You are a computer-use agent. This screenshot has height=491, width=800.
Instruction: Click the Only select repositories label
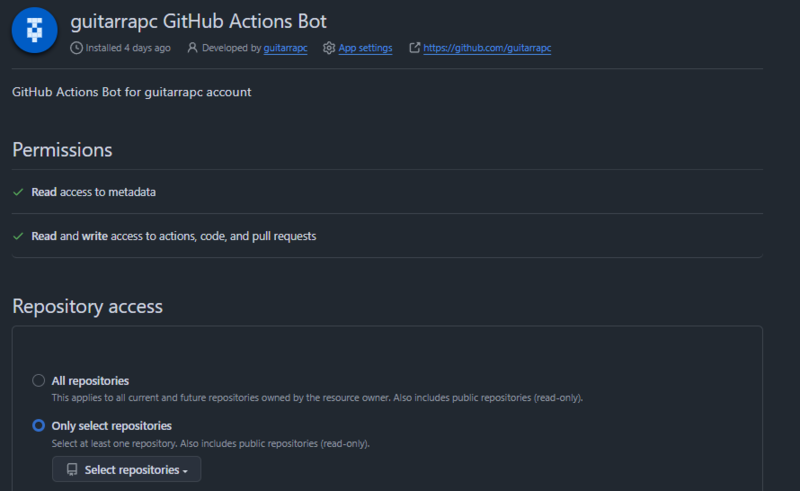(112, 426)
